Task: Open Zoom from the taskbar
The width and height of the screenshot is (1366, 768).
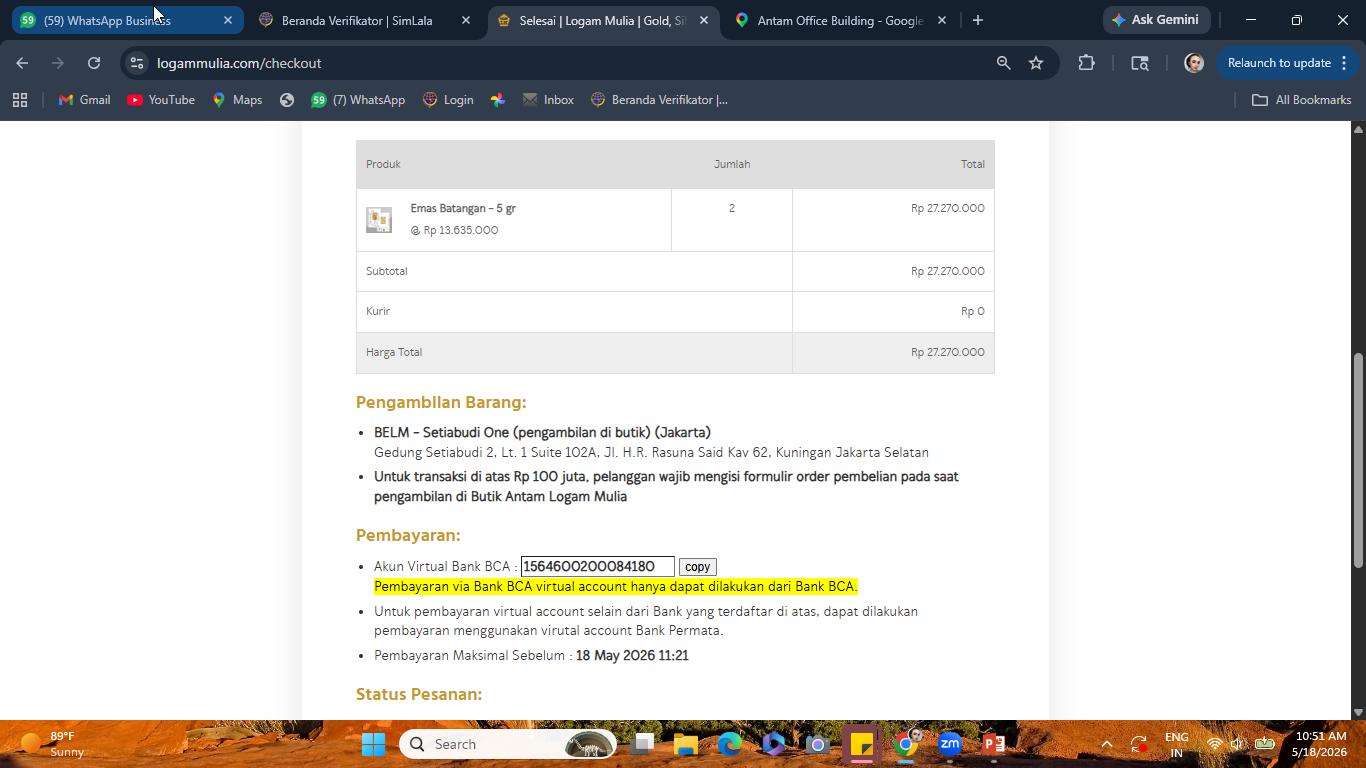Action: pyautogui.click(x=950, y=744)
